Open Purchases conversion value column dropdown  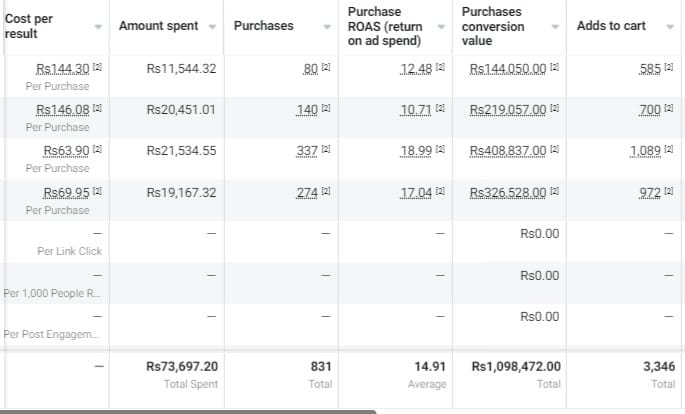click(556, 26)
